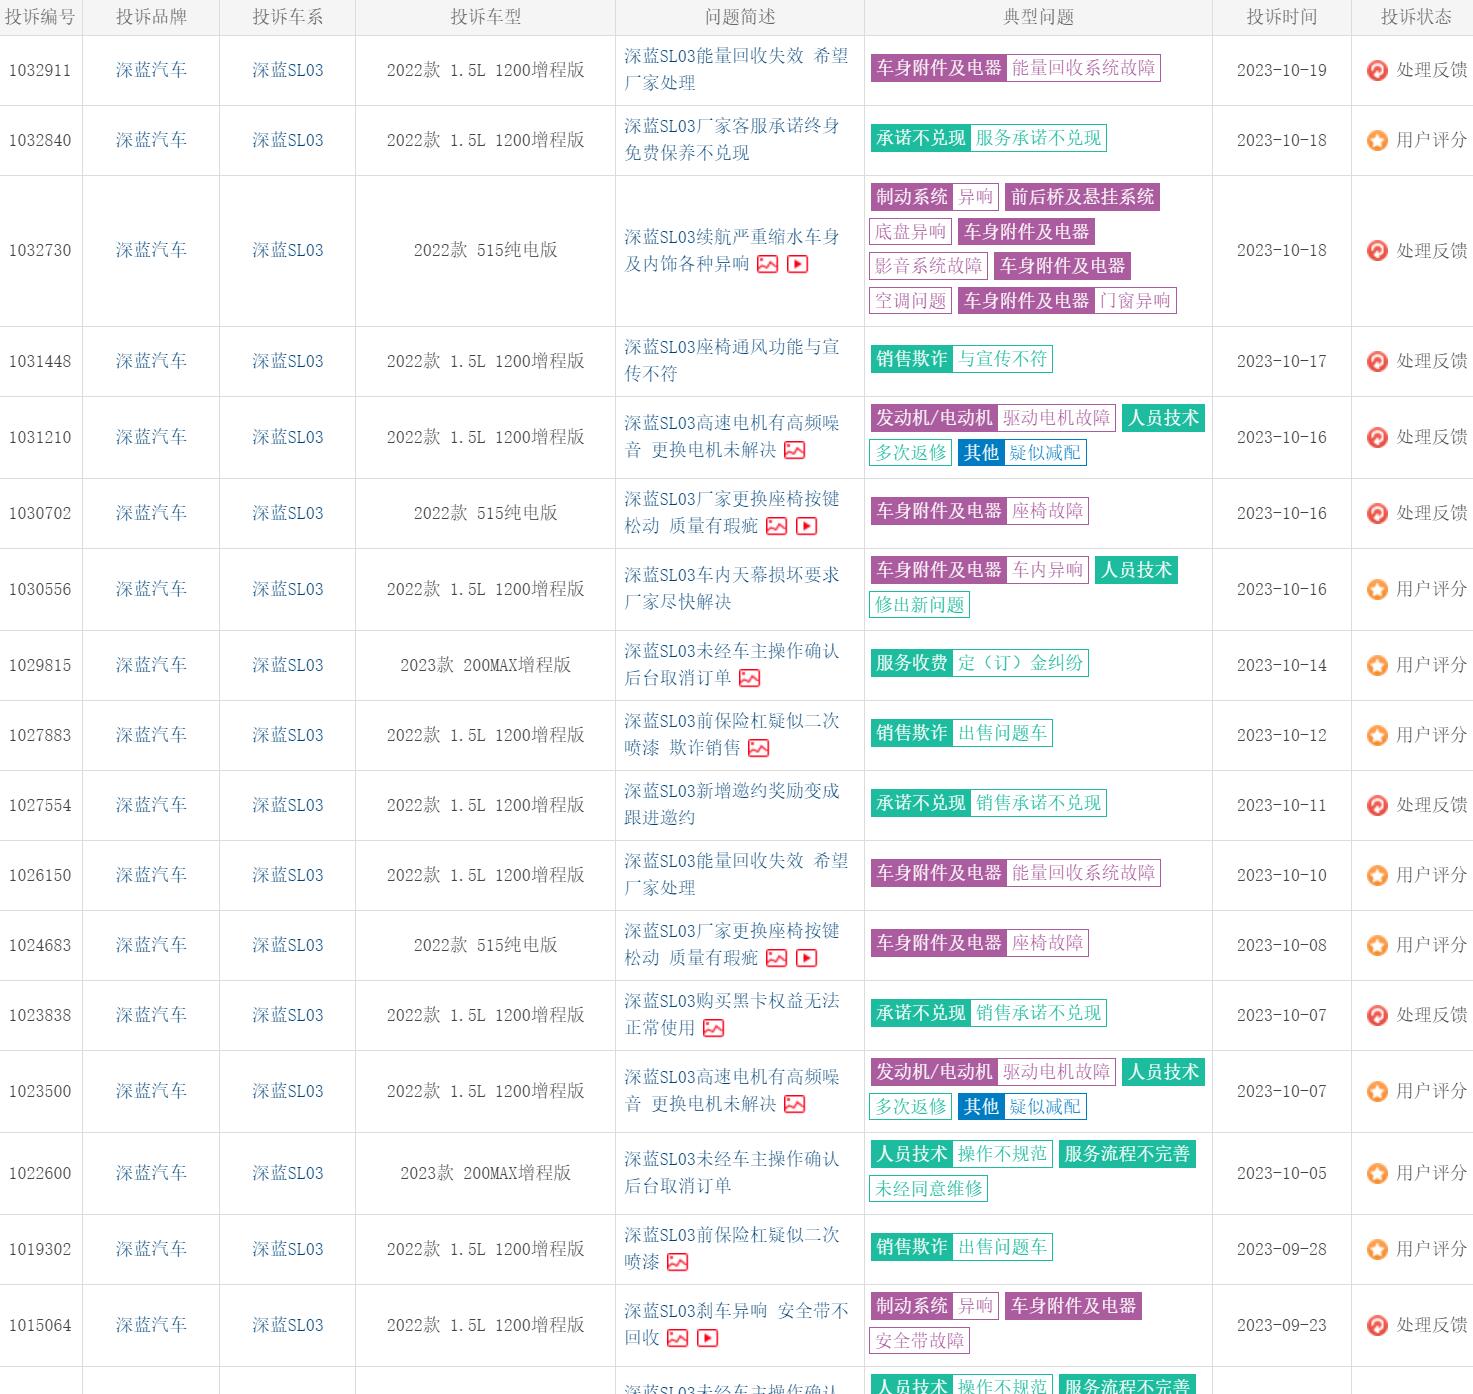The image size is (1473, 1394).
Task: Open image icon in complaint 1023838 description
Action: 713,1028
